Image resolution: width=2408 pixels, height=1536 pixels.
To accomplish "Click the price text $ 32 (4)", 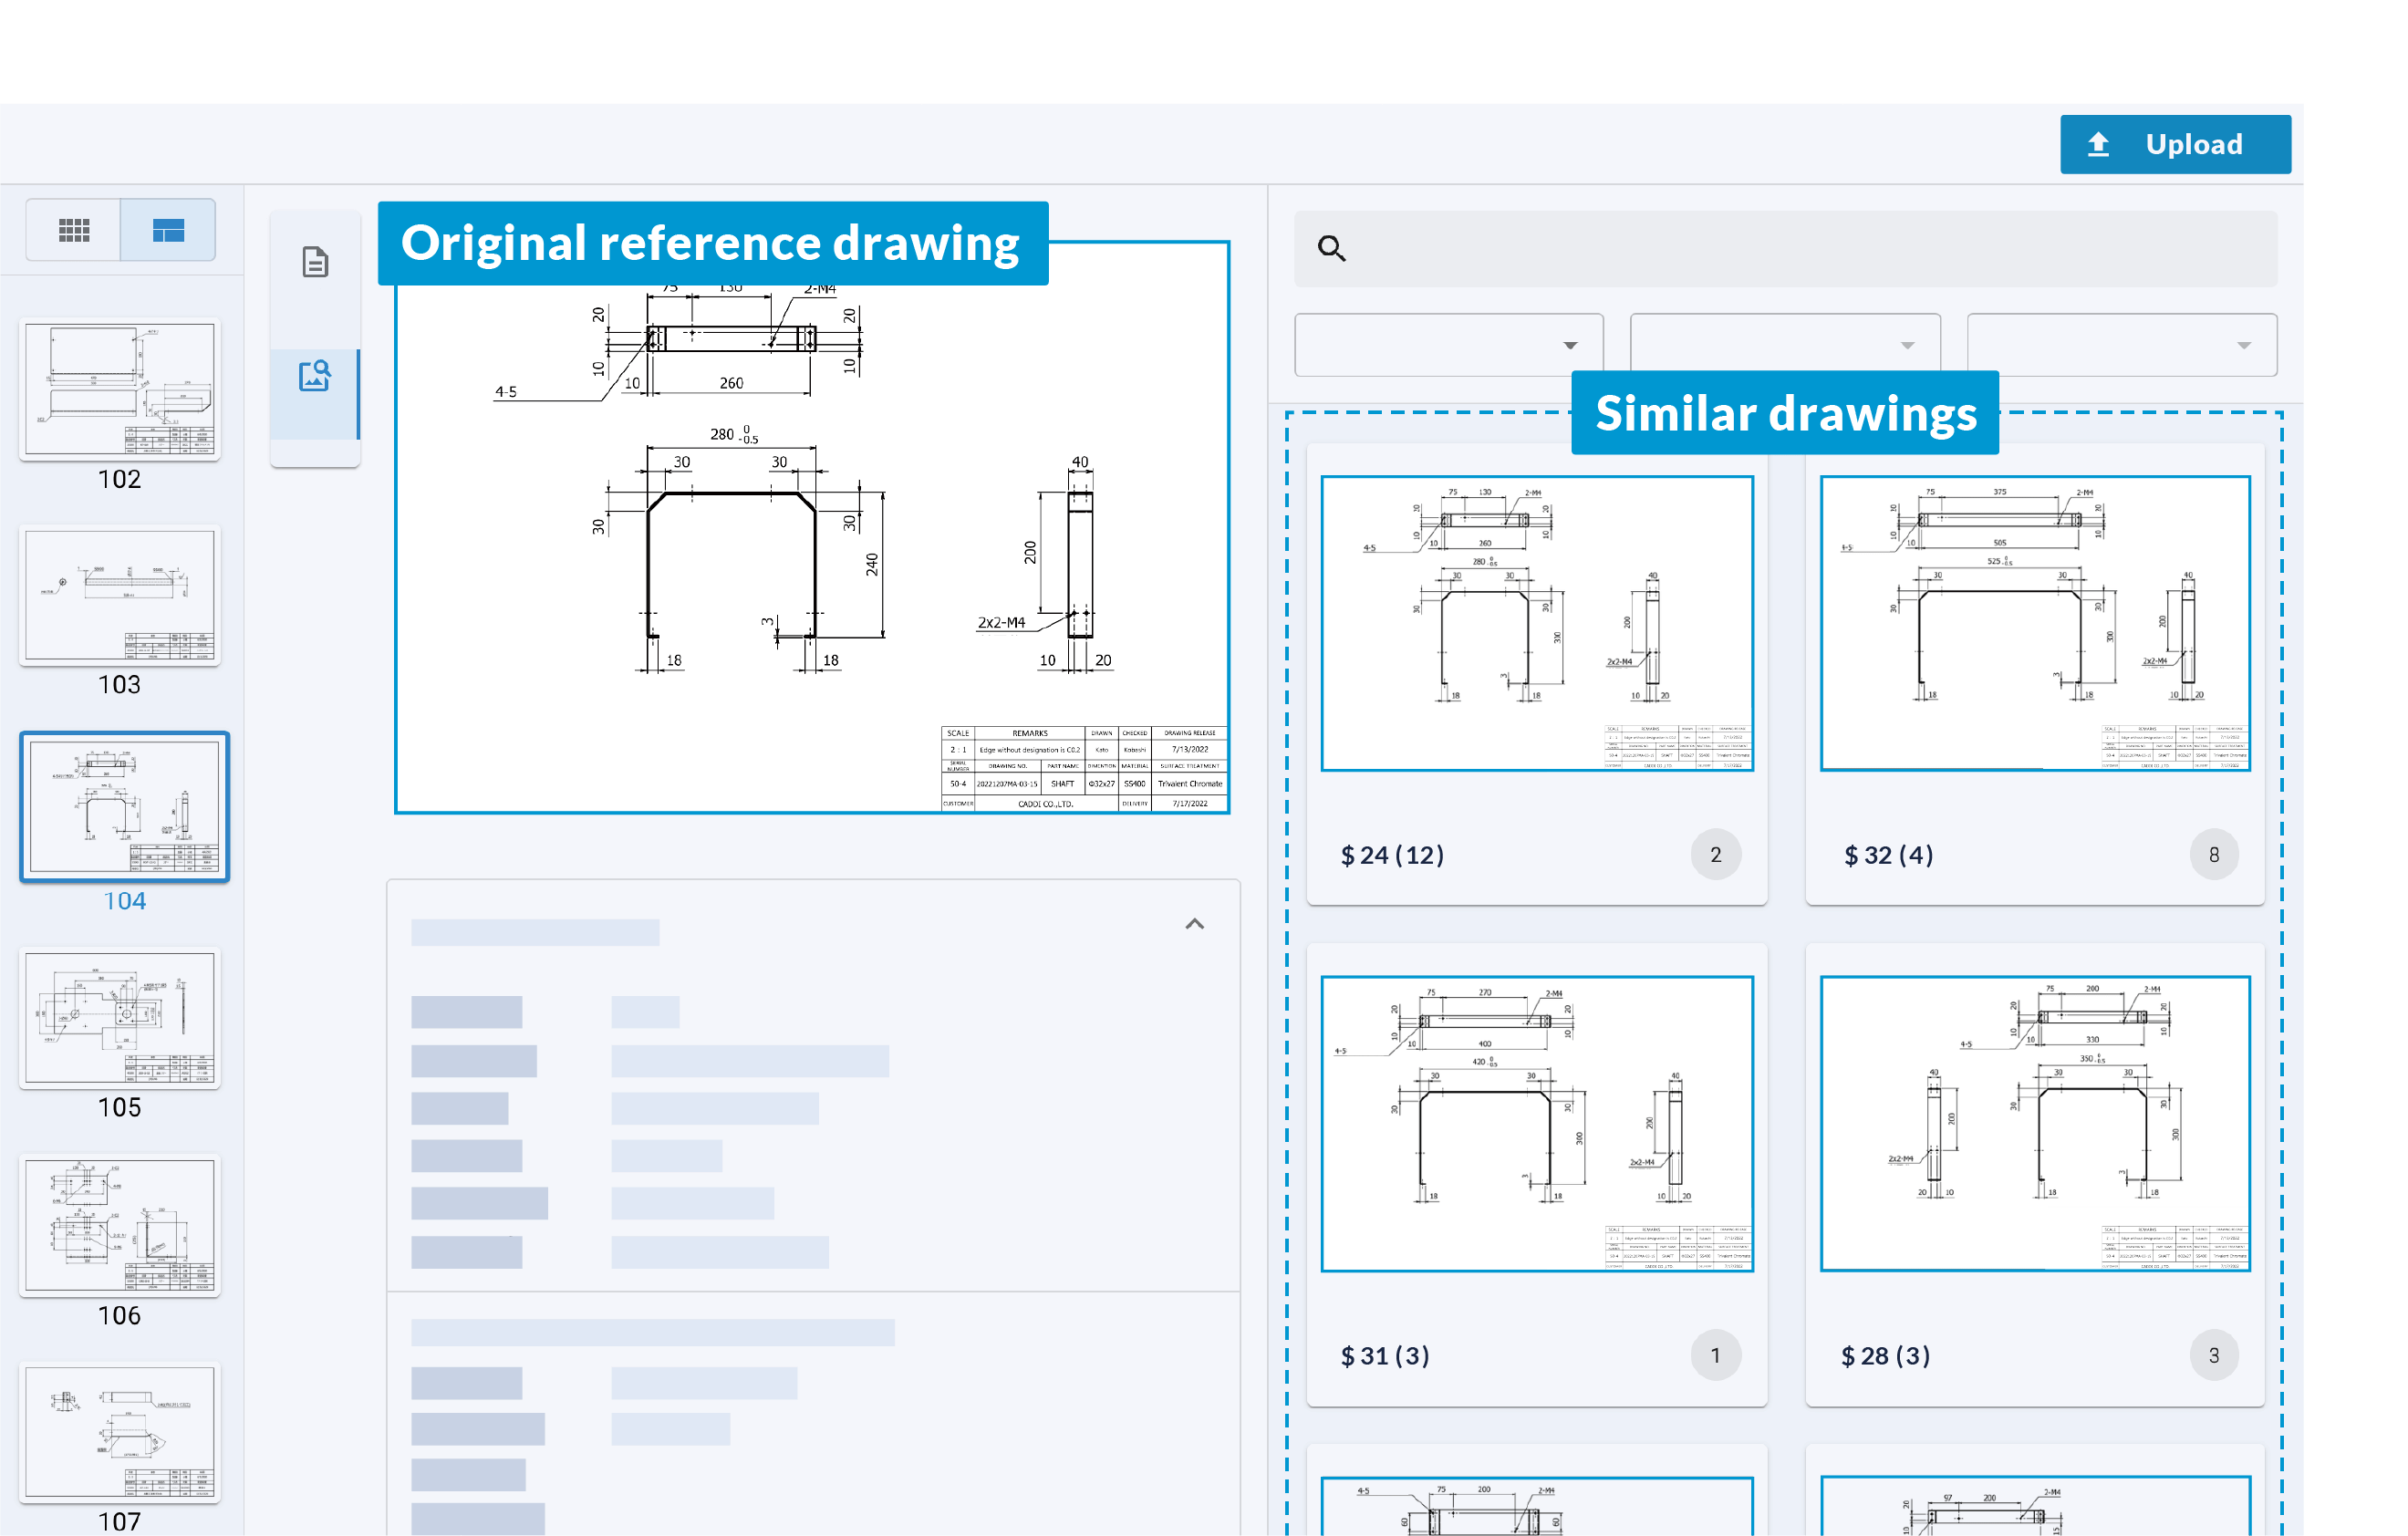I will click(1888, 856).
